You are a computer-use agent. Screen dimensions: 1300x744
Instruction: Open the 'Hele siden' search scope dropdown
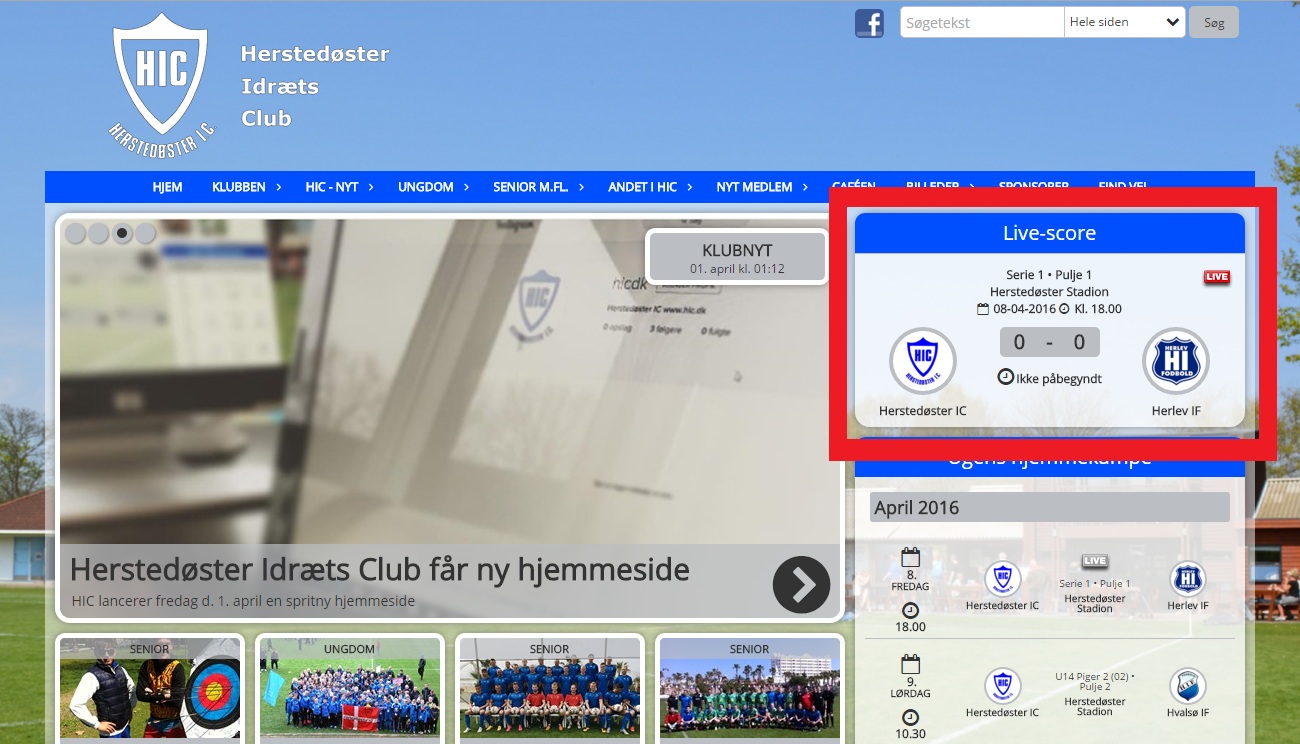click(1124, 22)
